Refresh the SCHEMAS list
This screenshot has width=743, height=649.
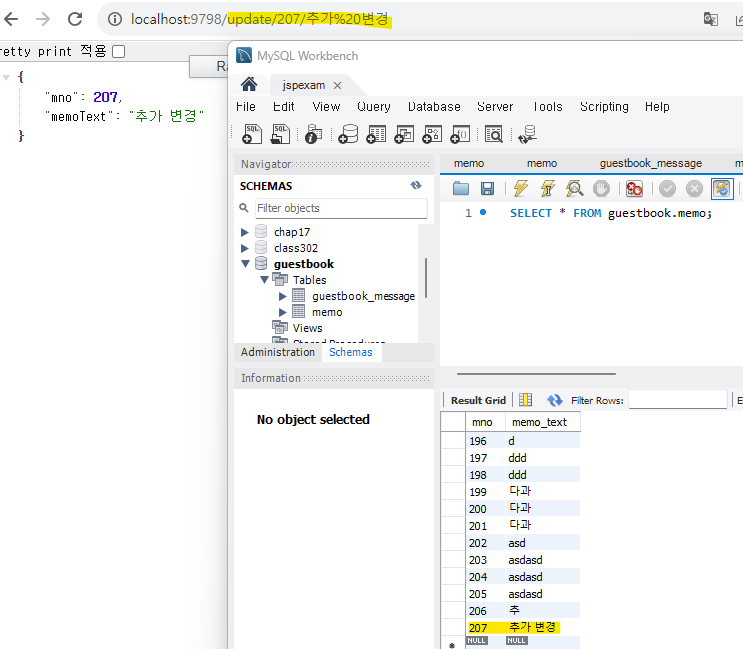(416, 185)
